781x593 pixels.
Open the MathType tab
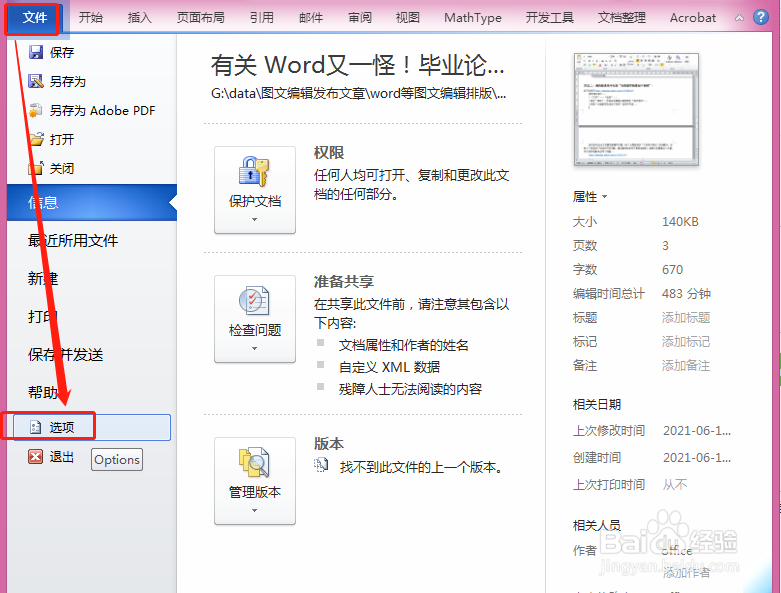pos(473,18)
